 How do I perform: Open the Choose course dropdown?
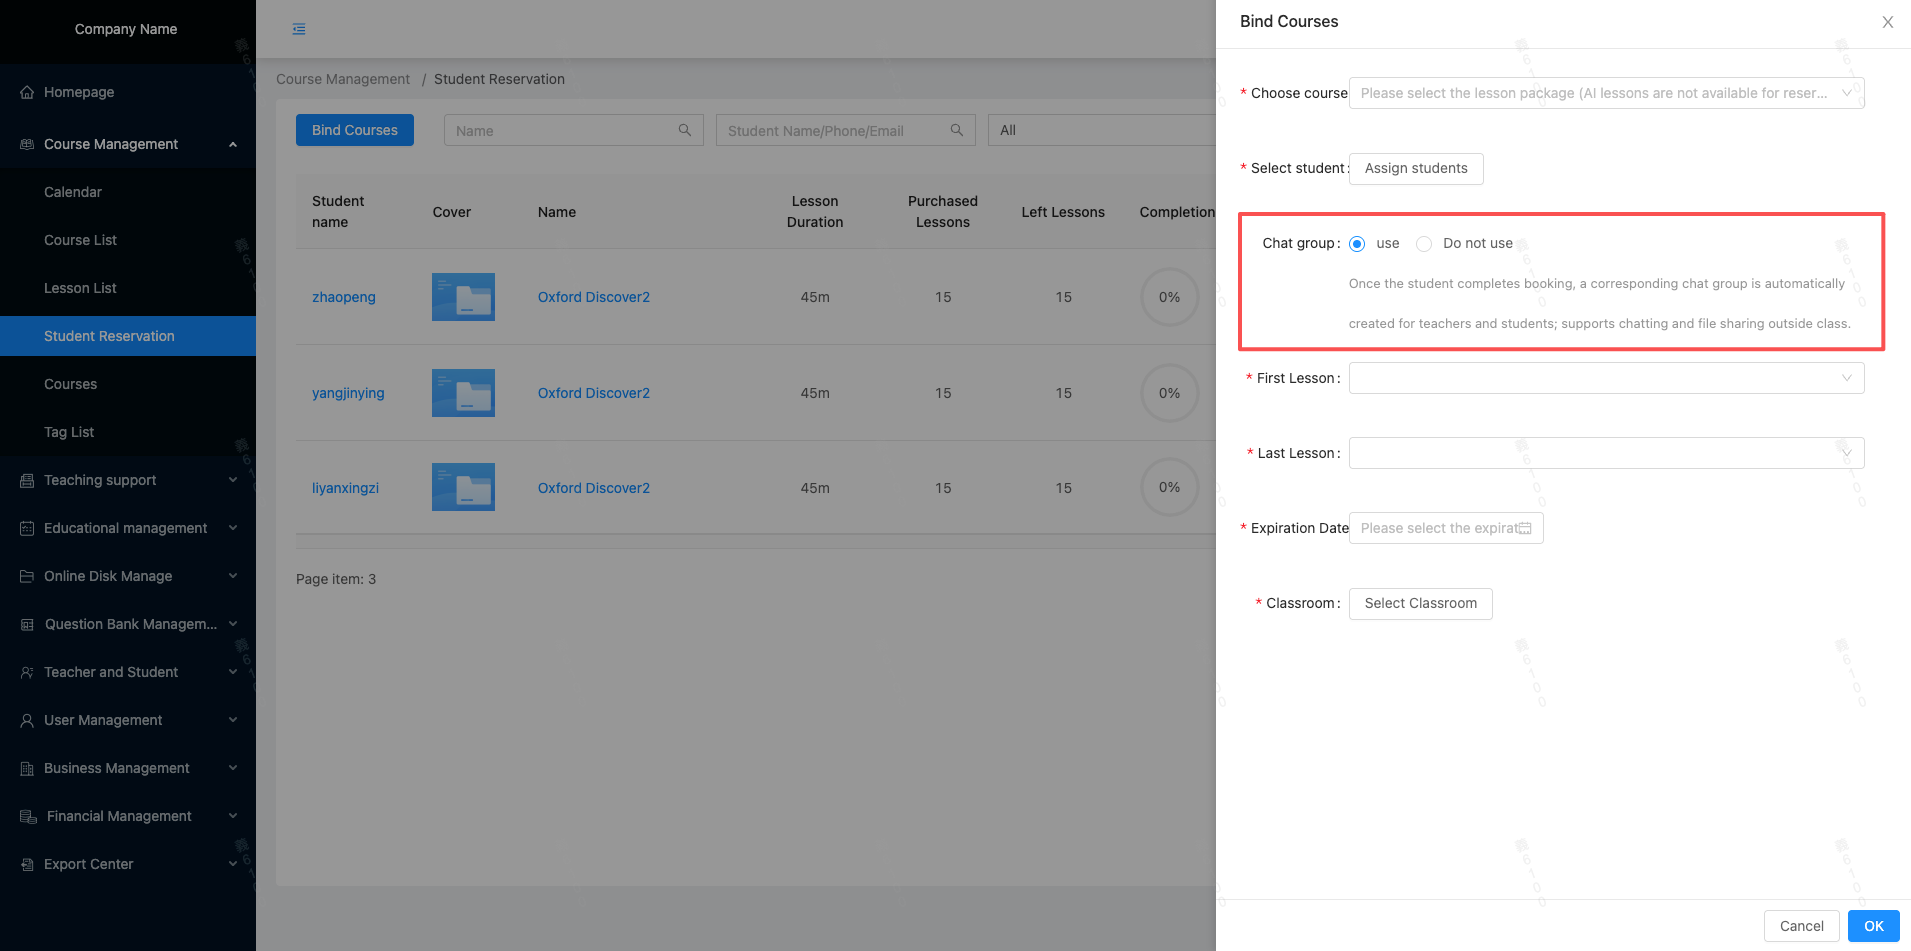click(x=1606, y=93)
